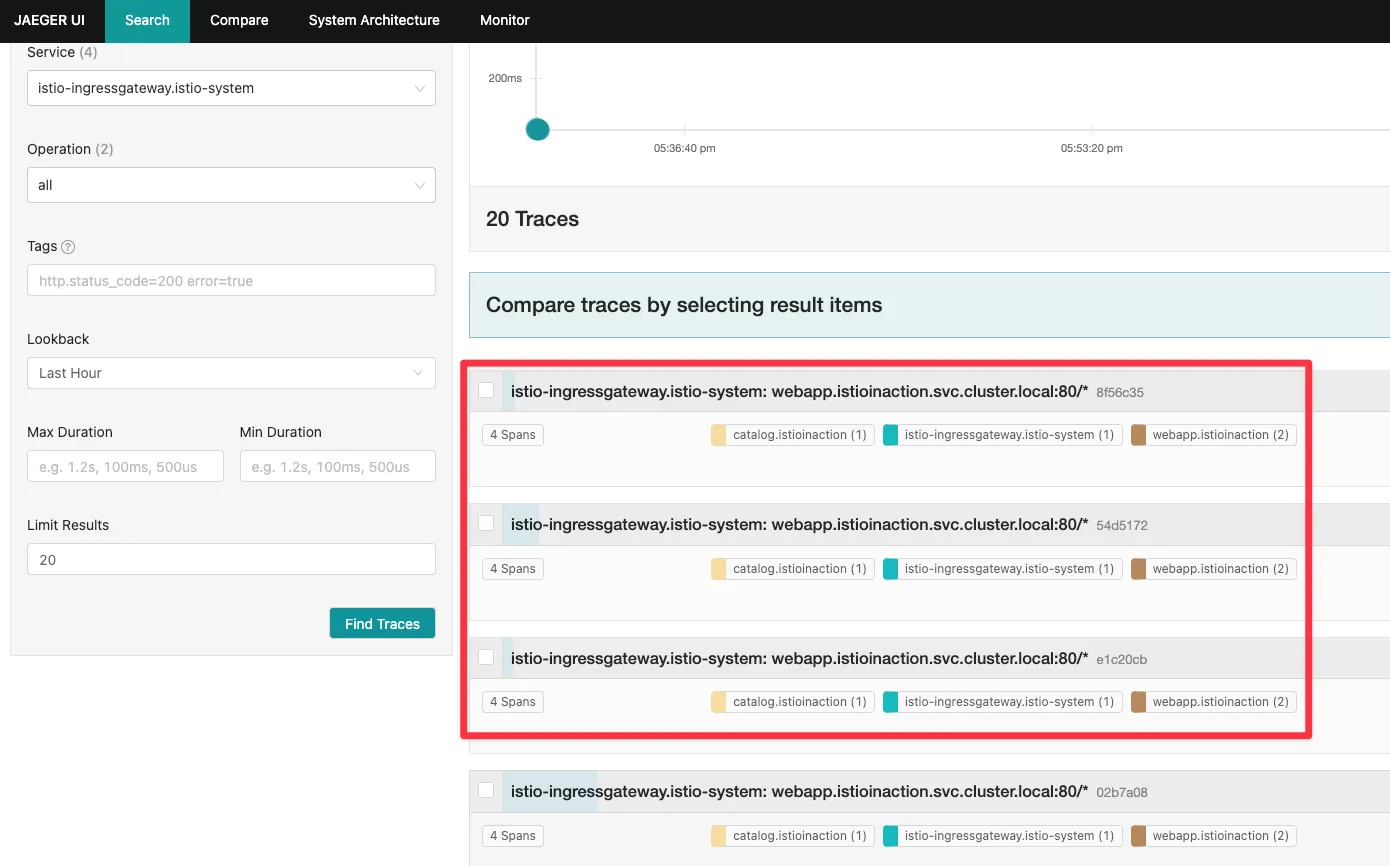The width and height of the screenshot is (1390, 866).
Task: Click the 05:36:40 pm axis label
Action: [x=685, y=148]
